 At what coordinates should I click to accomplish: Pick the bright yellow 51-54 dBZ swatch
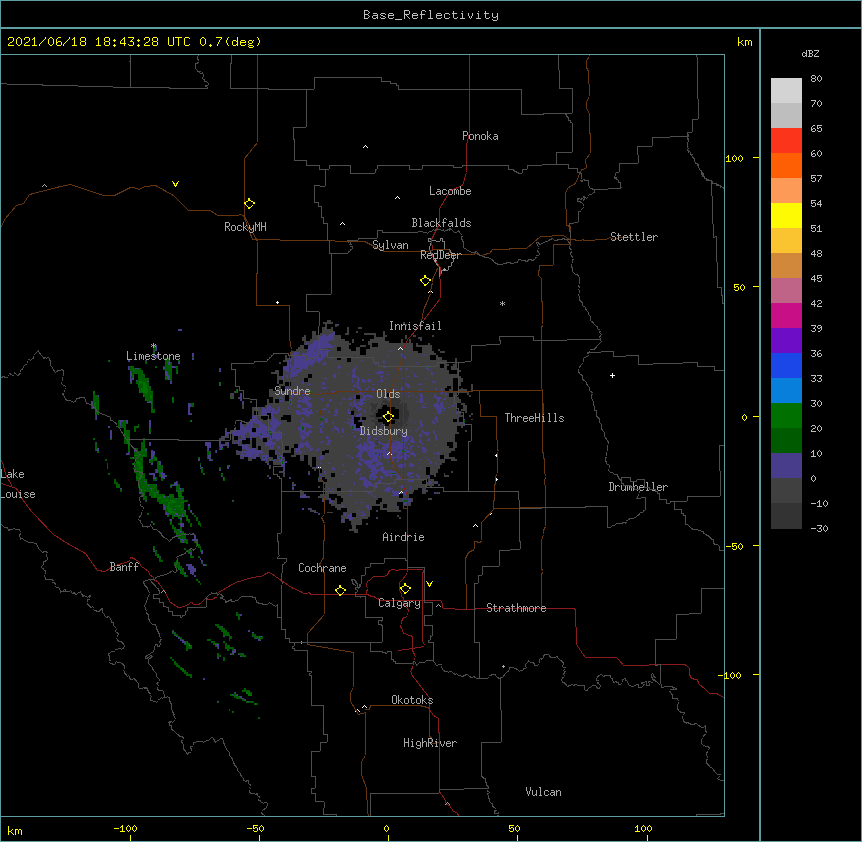point(786,215)
